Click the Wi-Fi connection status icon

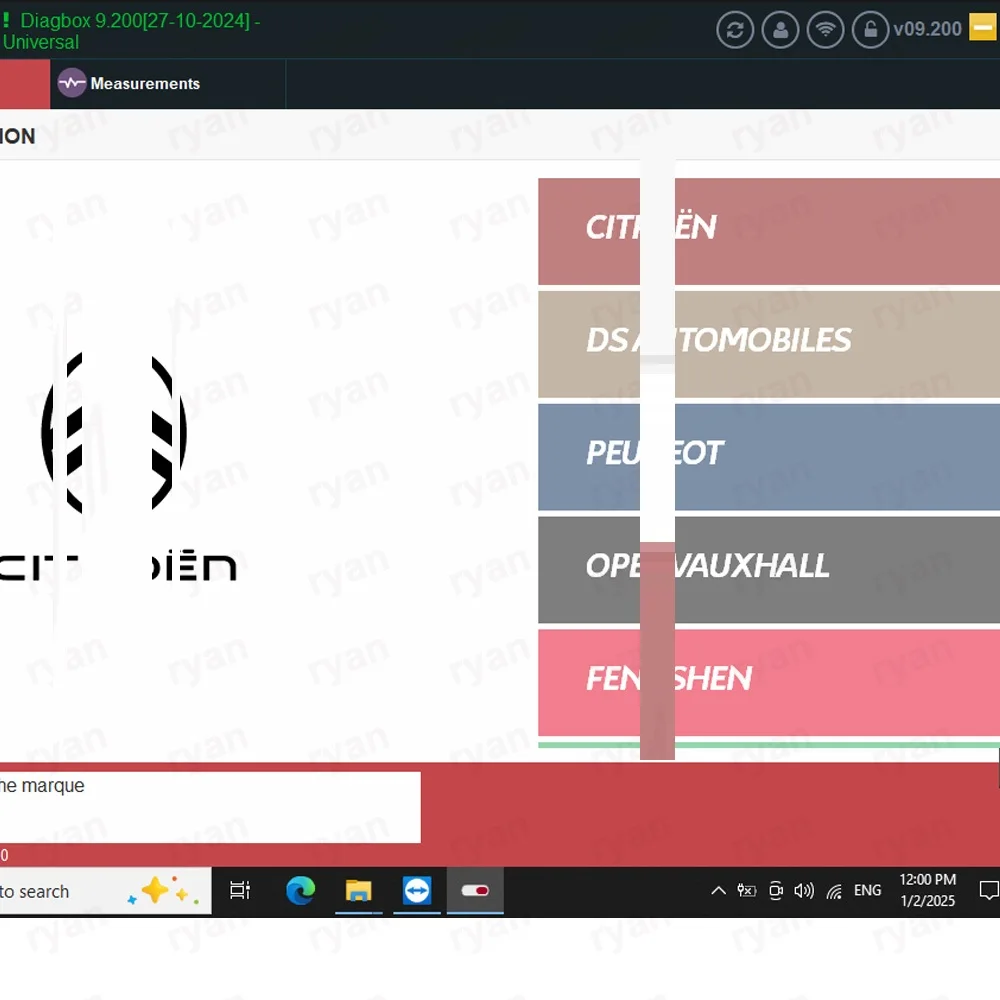tap(825, 30)
